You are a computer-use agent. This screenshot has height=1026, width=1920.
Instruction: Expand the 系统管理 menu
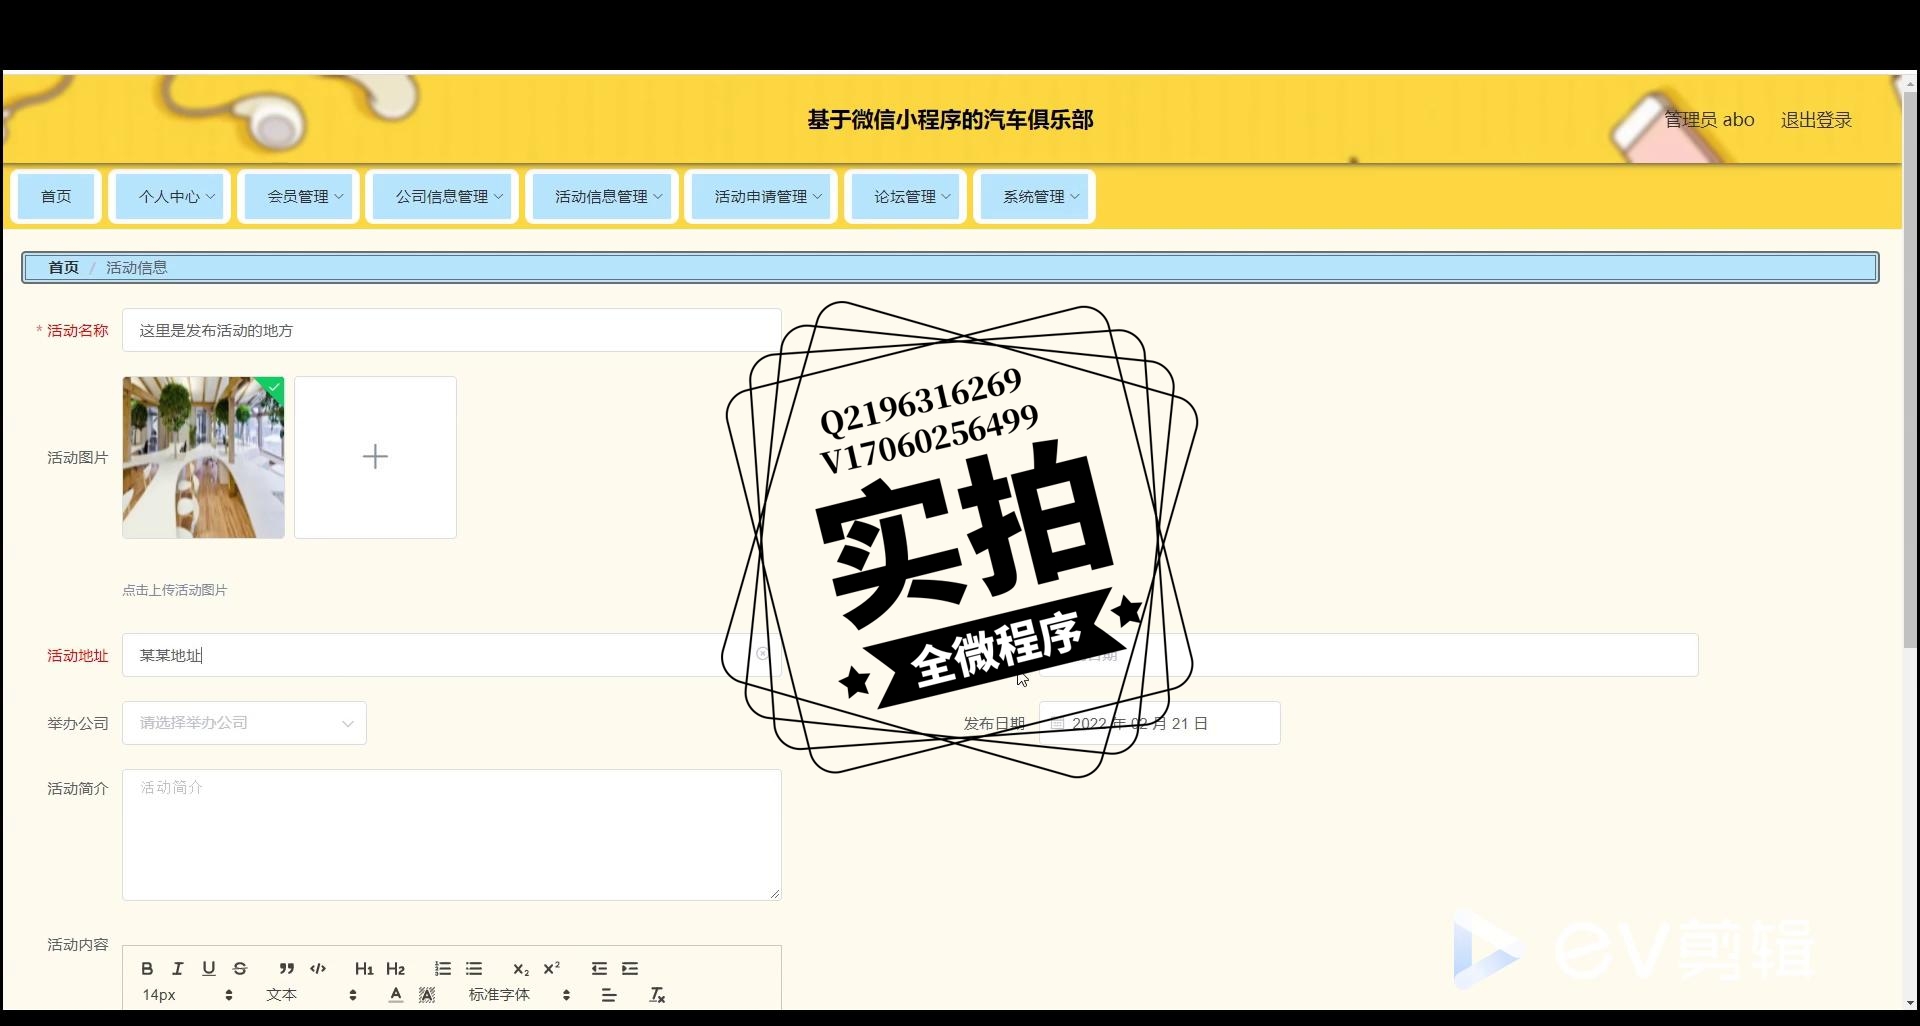pos(1034,197)
